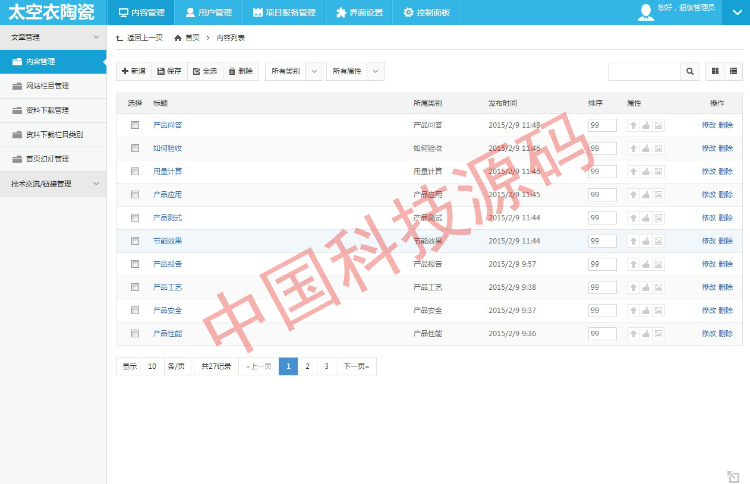Click the image attribute icon for 如何验收

(x=659, y=148)
